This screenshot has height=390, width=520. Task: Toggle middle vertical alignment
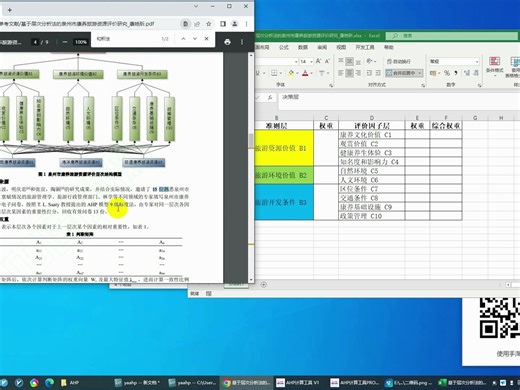coord(349,61)
